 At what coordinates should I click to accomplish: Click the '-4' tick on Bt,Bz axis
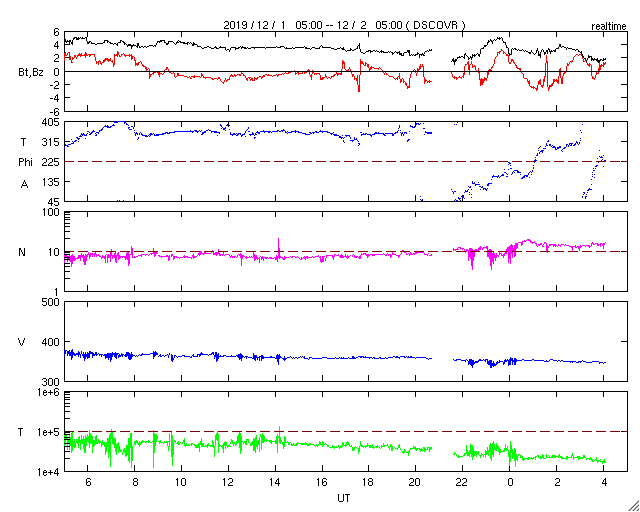(54, 98)
